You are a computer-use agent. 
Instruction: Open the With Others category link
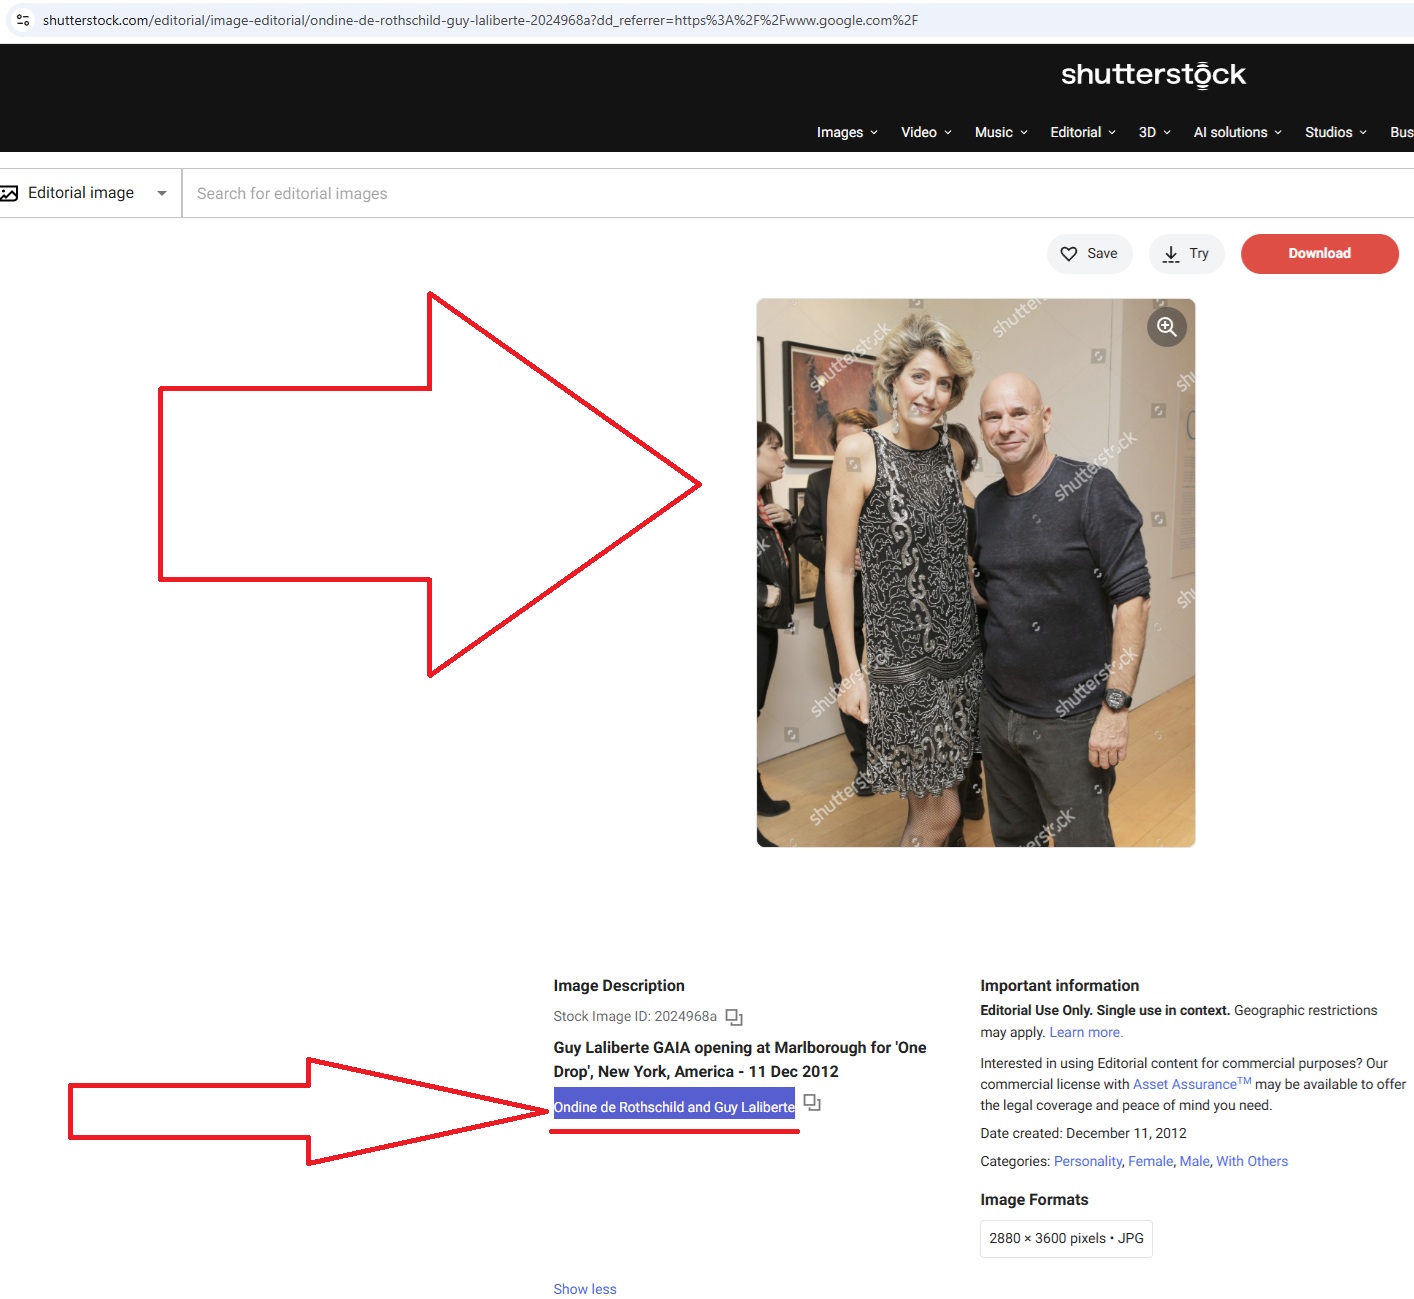1252,1161
